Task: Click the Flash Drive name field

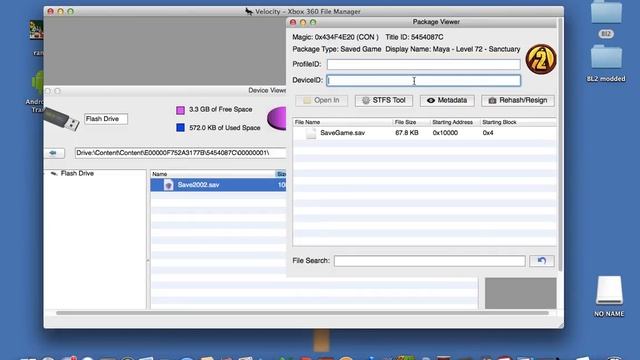Action: coord(106,119)
